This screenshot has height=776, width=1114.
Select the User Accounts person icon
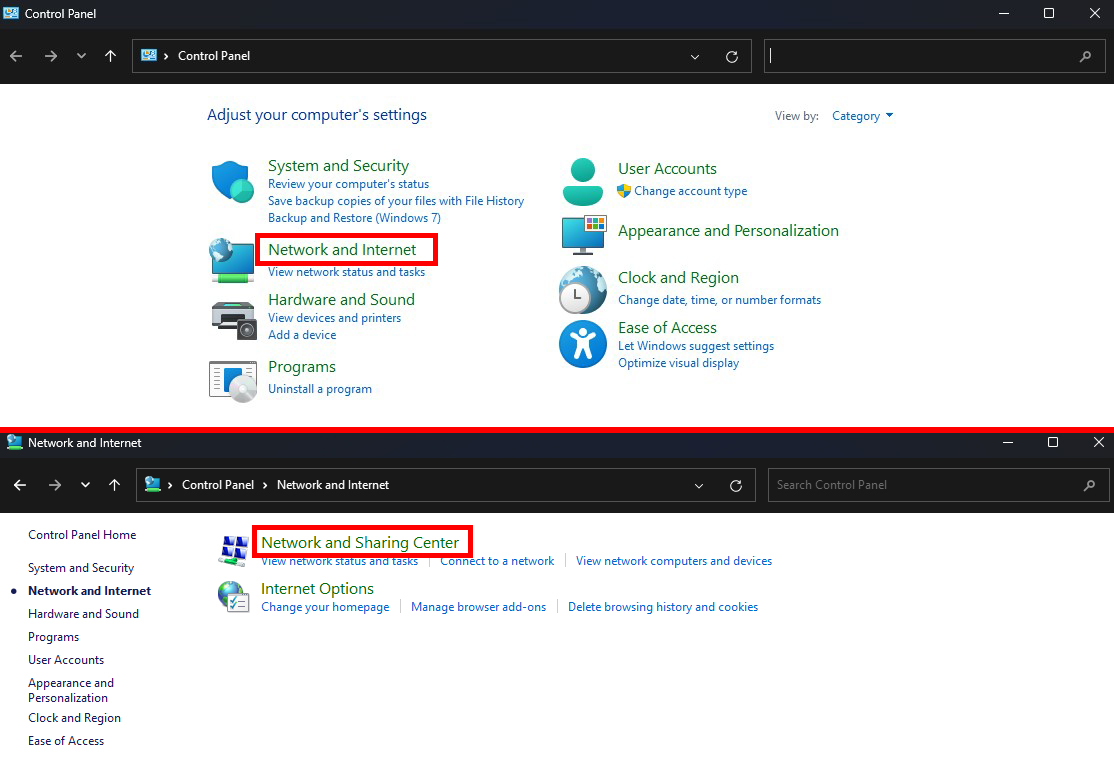(x=583, y=181)
